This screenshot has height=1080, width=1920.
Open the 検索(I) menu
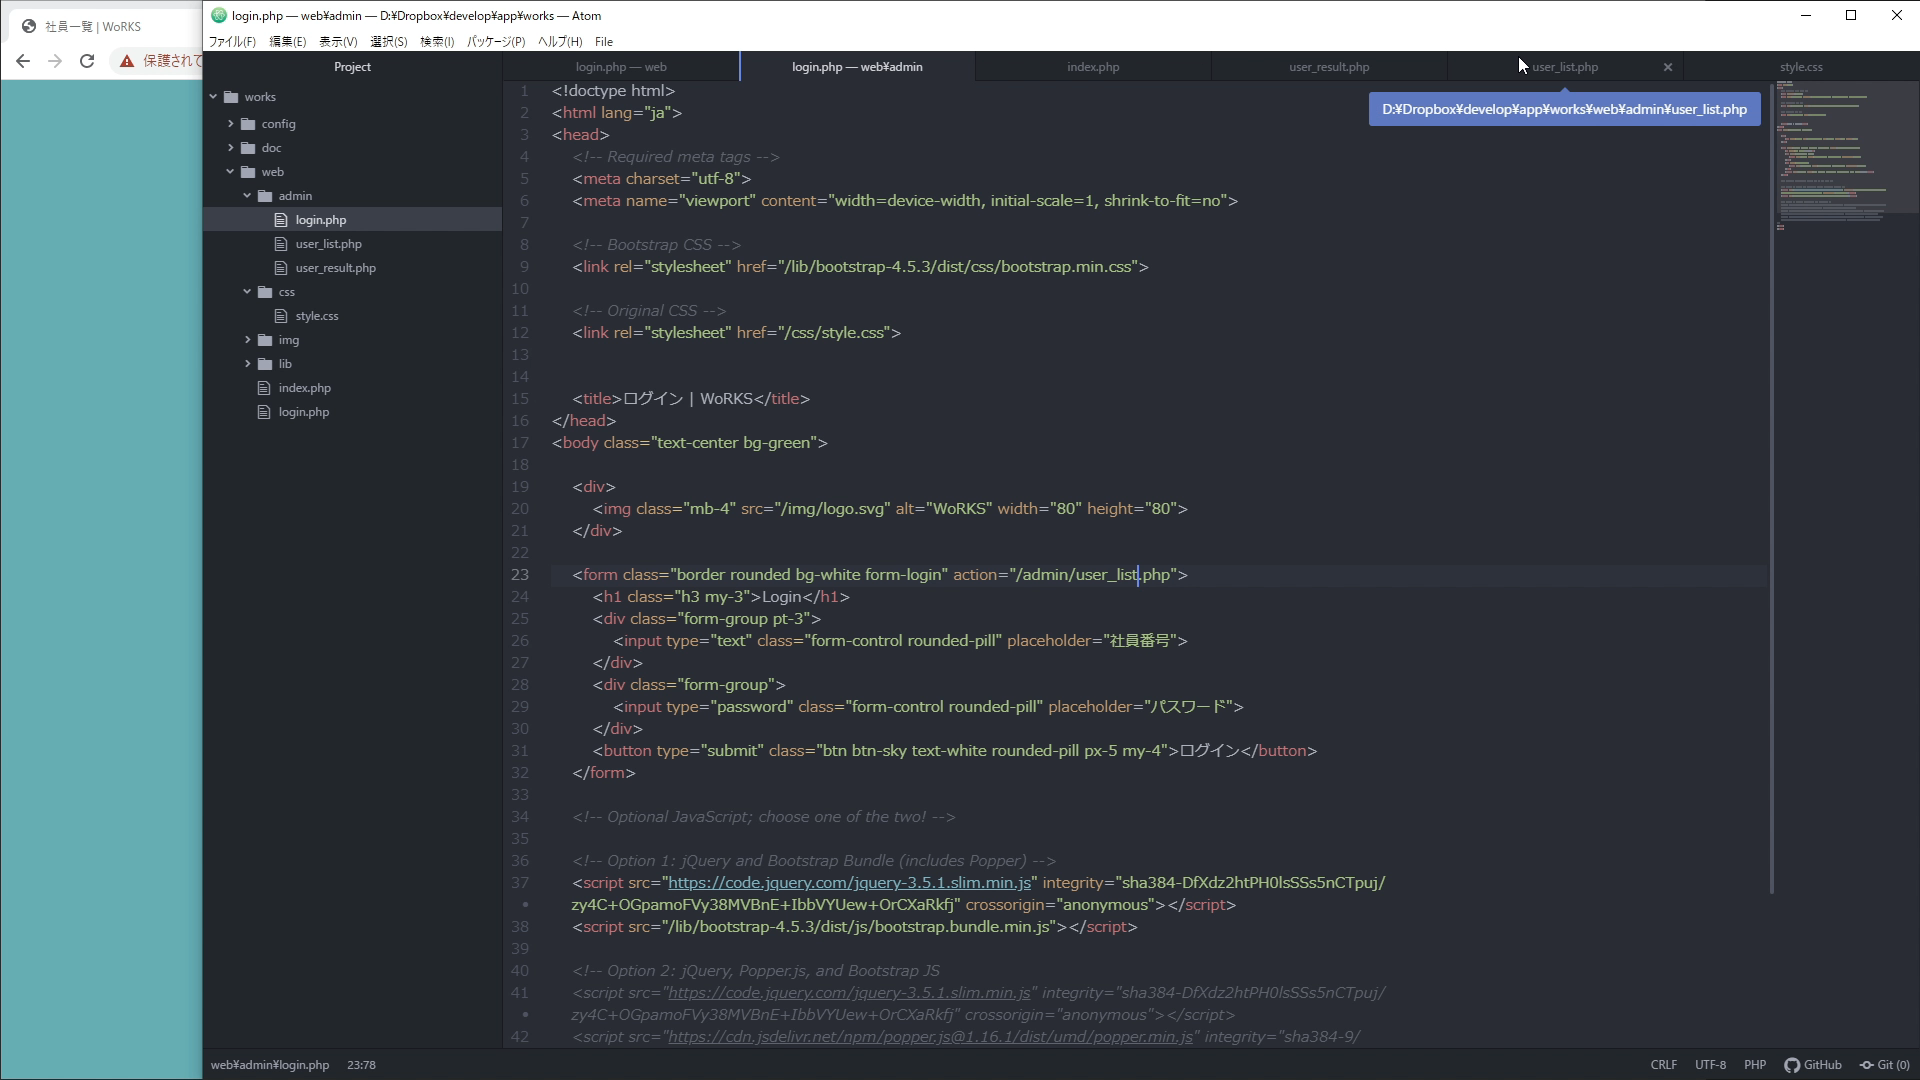click(437, 42)
